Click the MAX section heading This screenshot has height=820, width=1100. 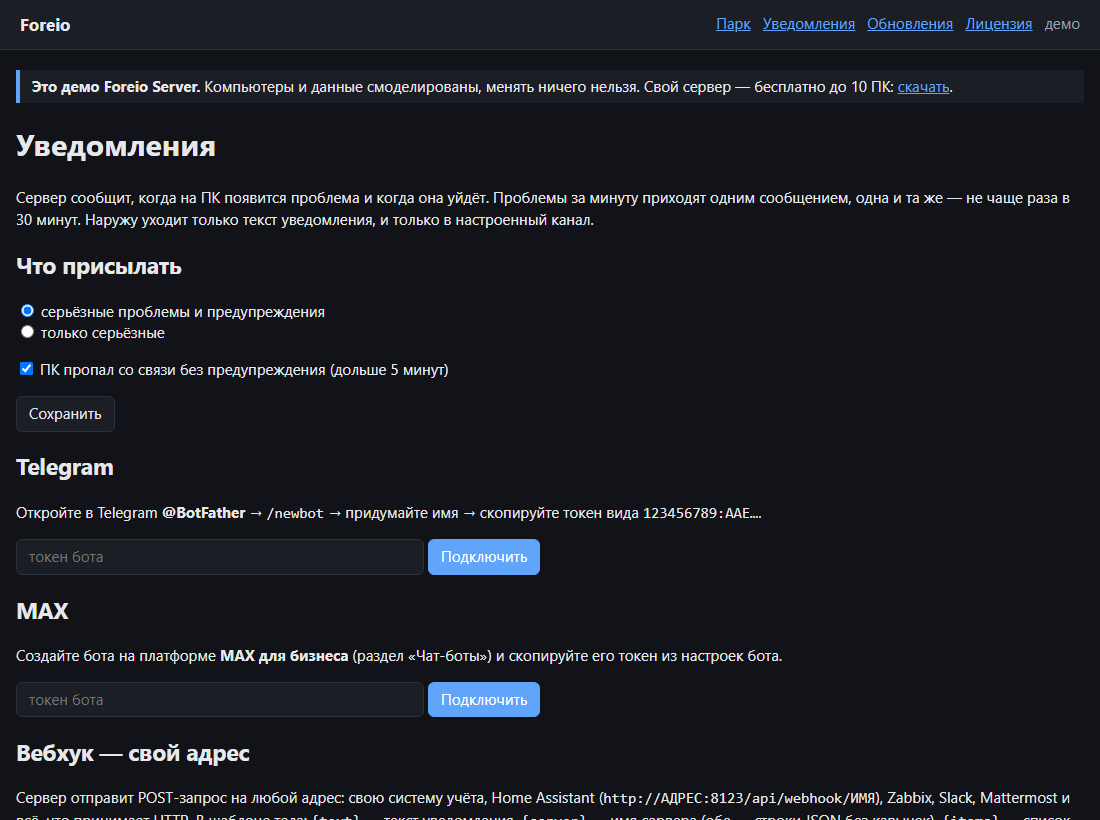click(x=42, y=611)
